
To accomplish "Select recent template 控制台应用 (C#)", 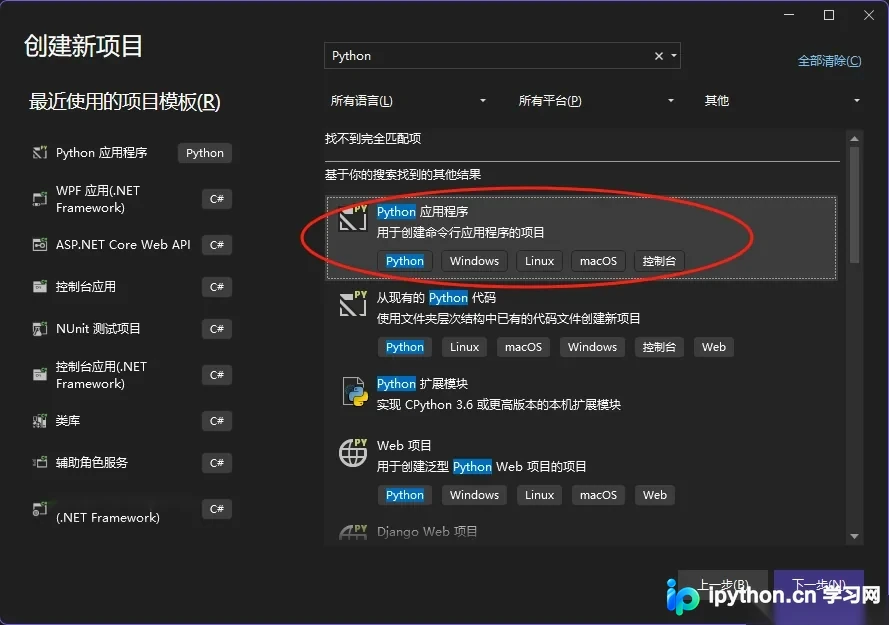I will tap(86, 287).
